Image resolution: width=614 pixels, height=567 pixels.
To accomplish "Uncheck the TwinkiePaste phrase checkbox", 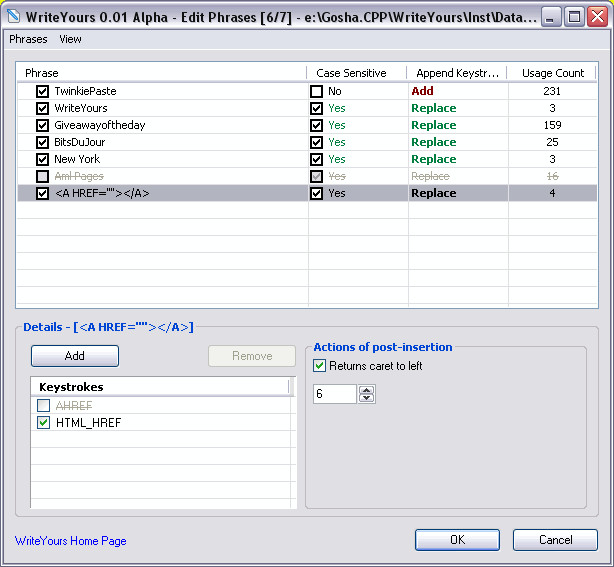I will tap(42, 91).
